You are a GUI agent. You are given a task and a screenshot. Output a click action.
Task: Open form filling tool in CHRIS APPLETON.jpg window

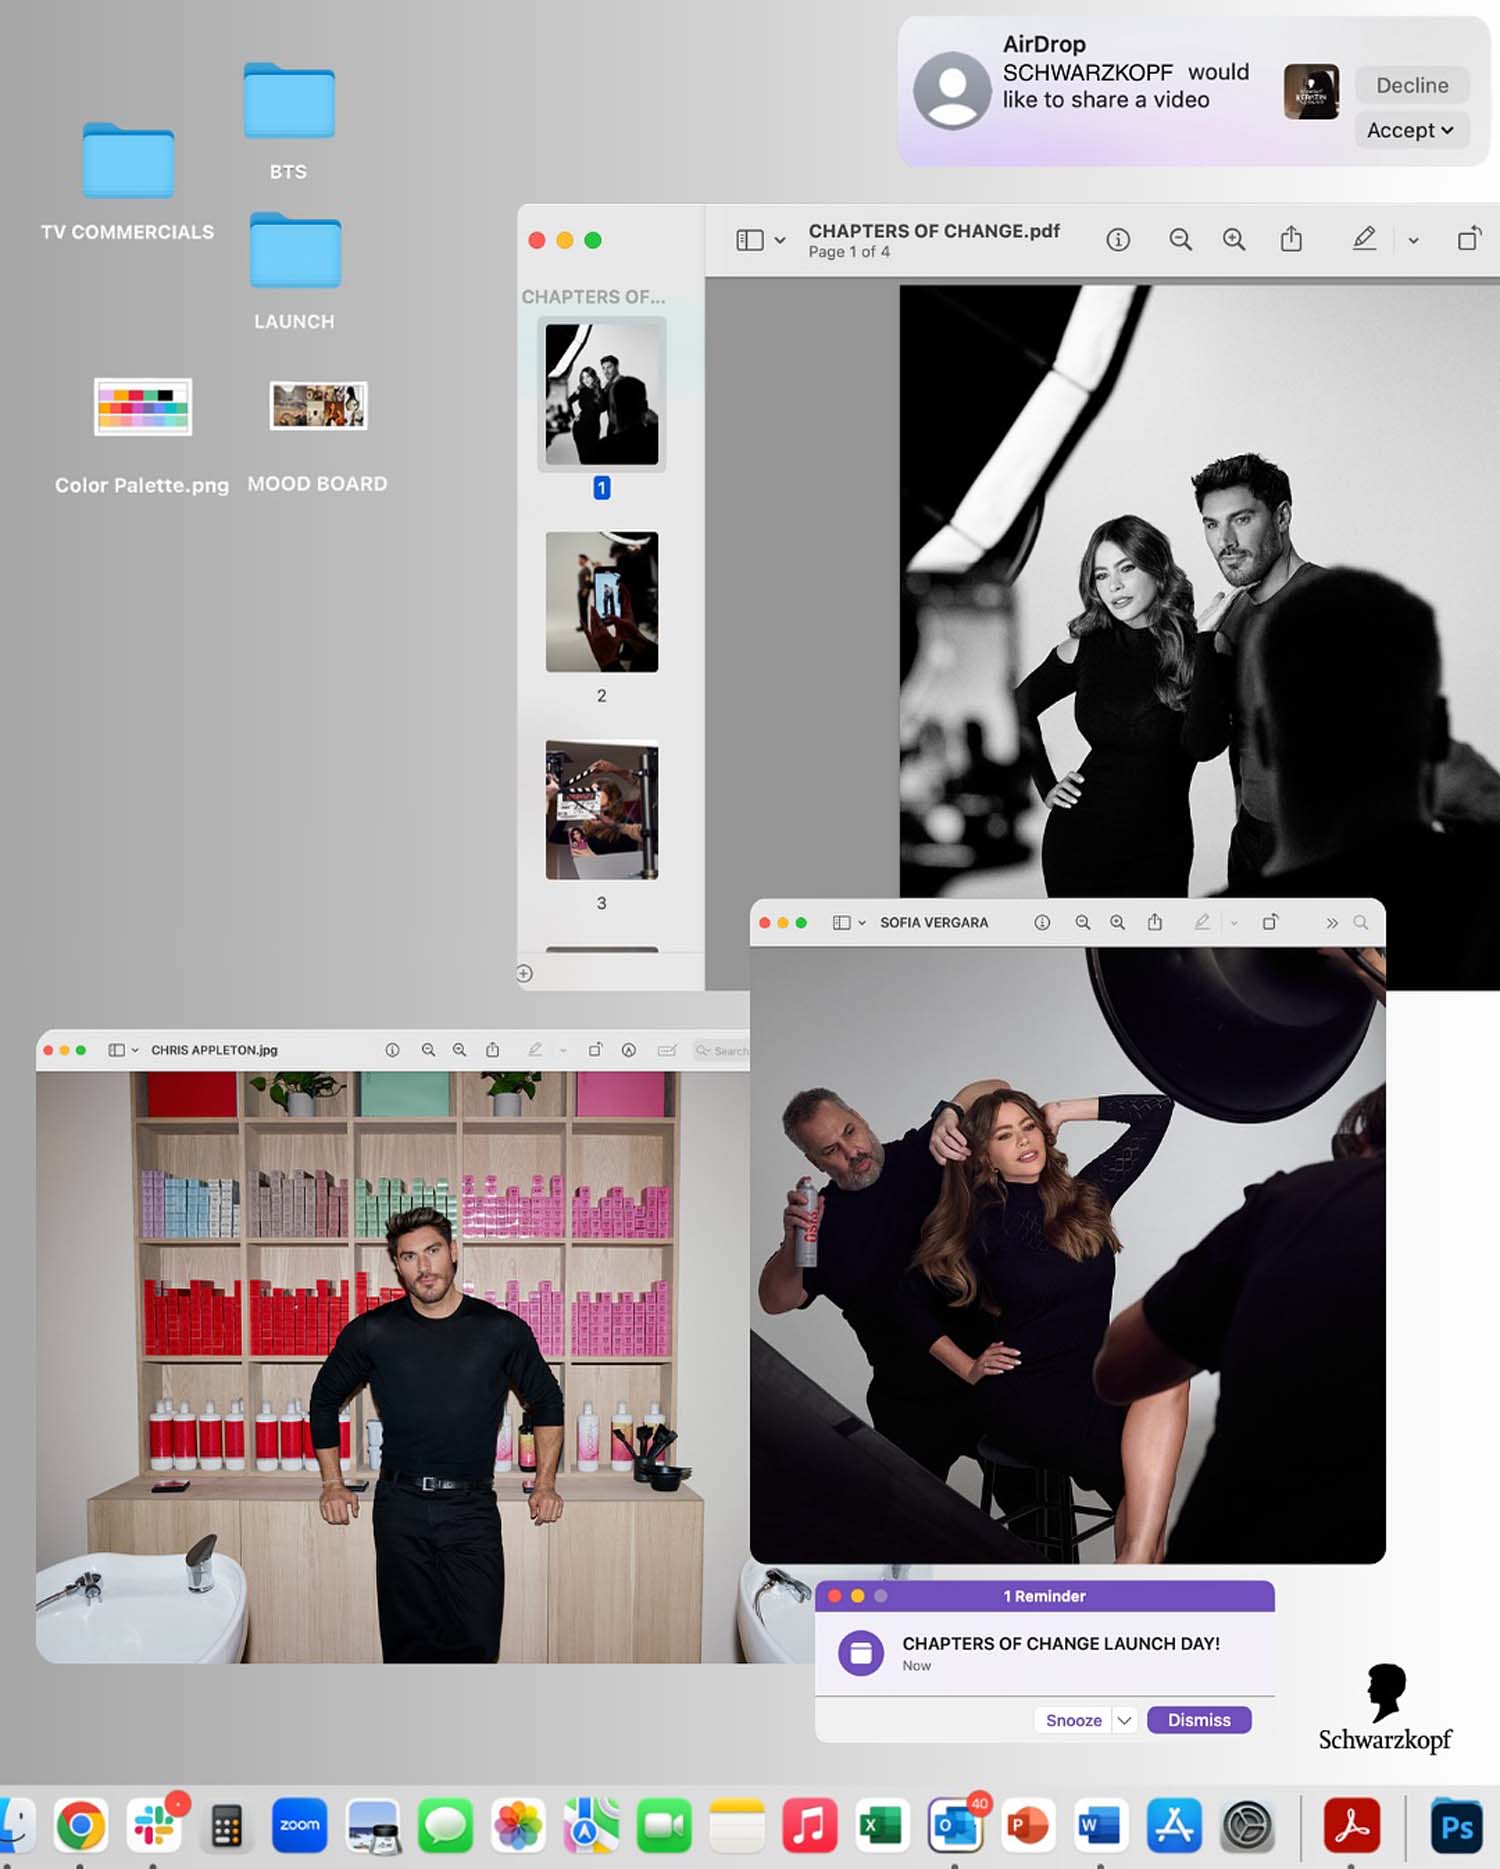(x=667, y=1050)
